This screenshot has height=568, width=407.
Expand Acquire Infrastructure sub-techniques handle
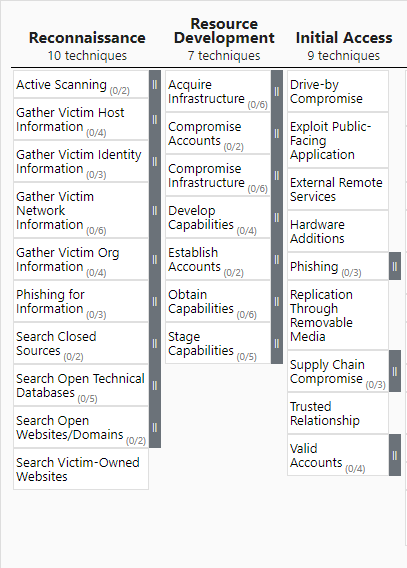tap(277, 91)
